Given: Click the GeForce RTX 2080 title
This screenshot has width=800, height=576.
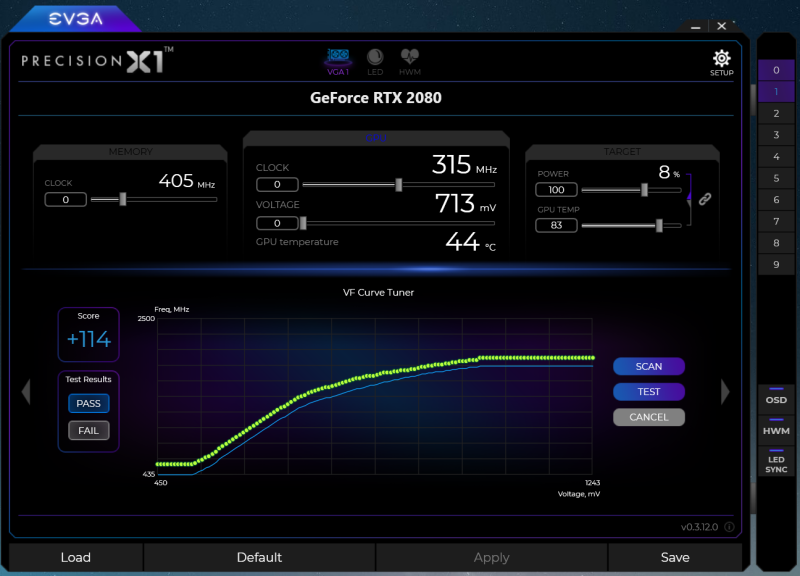Looking at the screenshot, I should 376,97.
